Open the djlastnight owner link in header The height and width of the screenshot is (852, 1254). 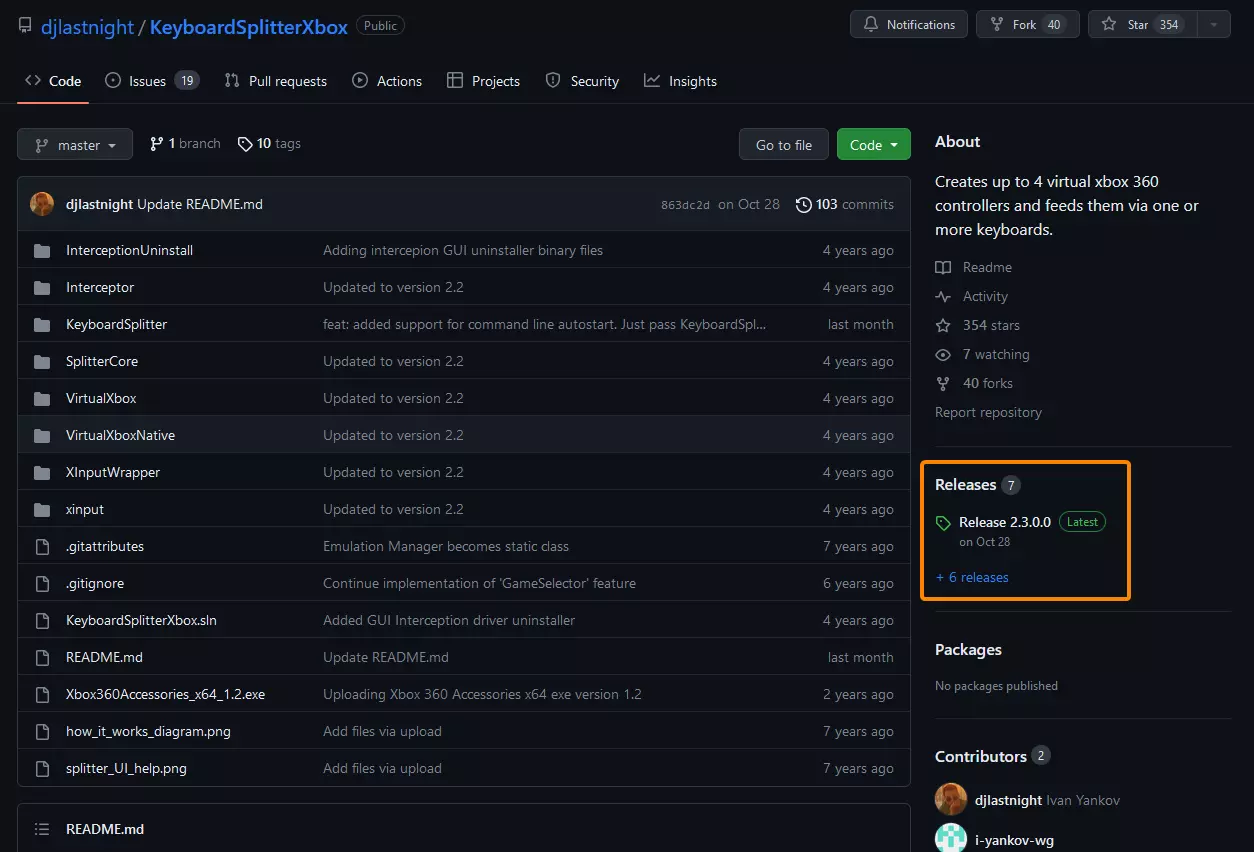(87, 27)
